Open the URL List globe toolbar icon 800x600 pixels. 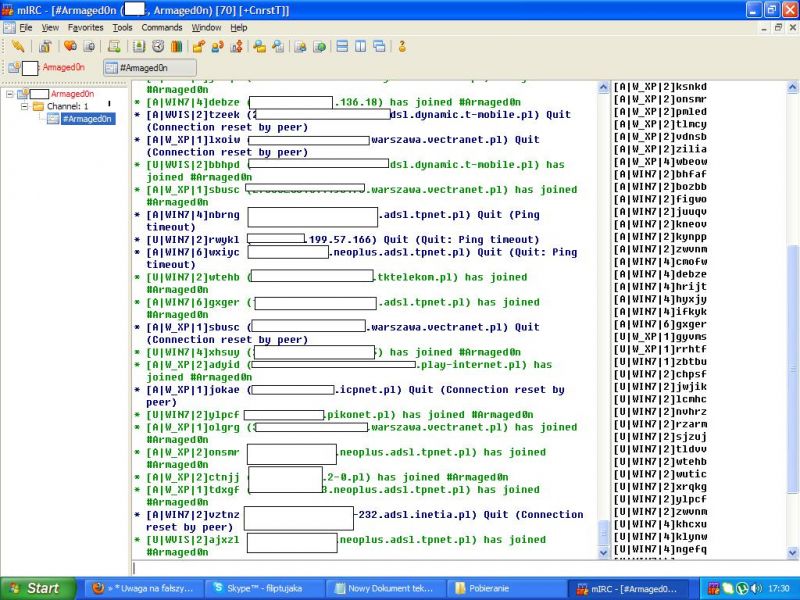click(319, 47)
